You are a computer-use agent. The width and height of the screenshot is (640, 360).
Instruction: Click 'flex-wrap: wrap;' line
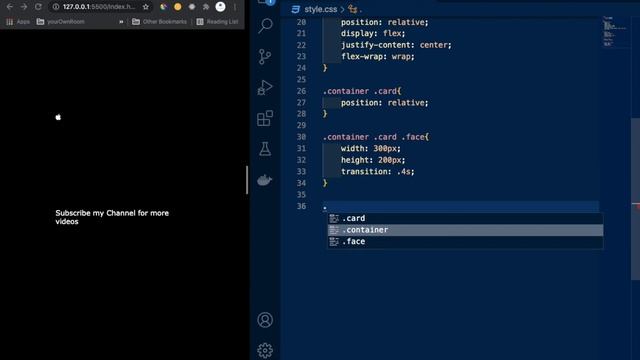378,56
